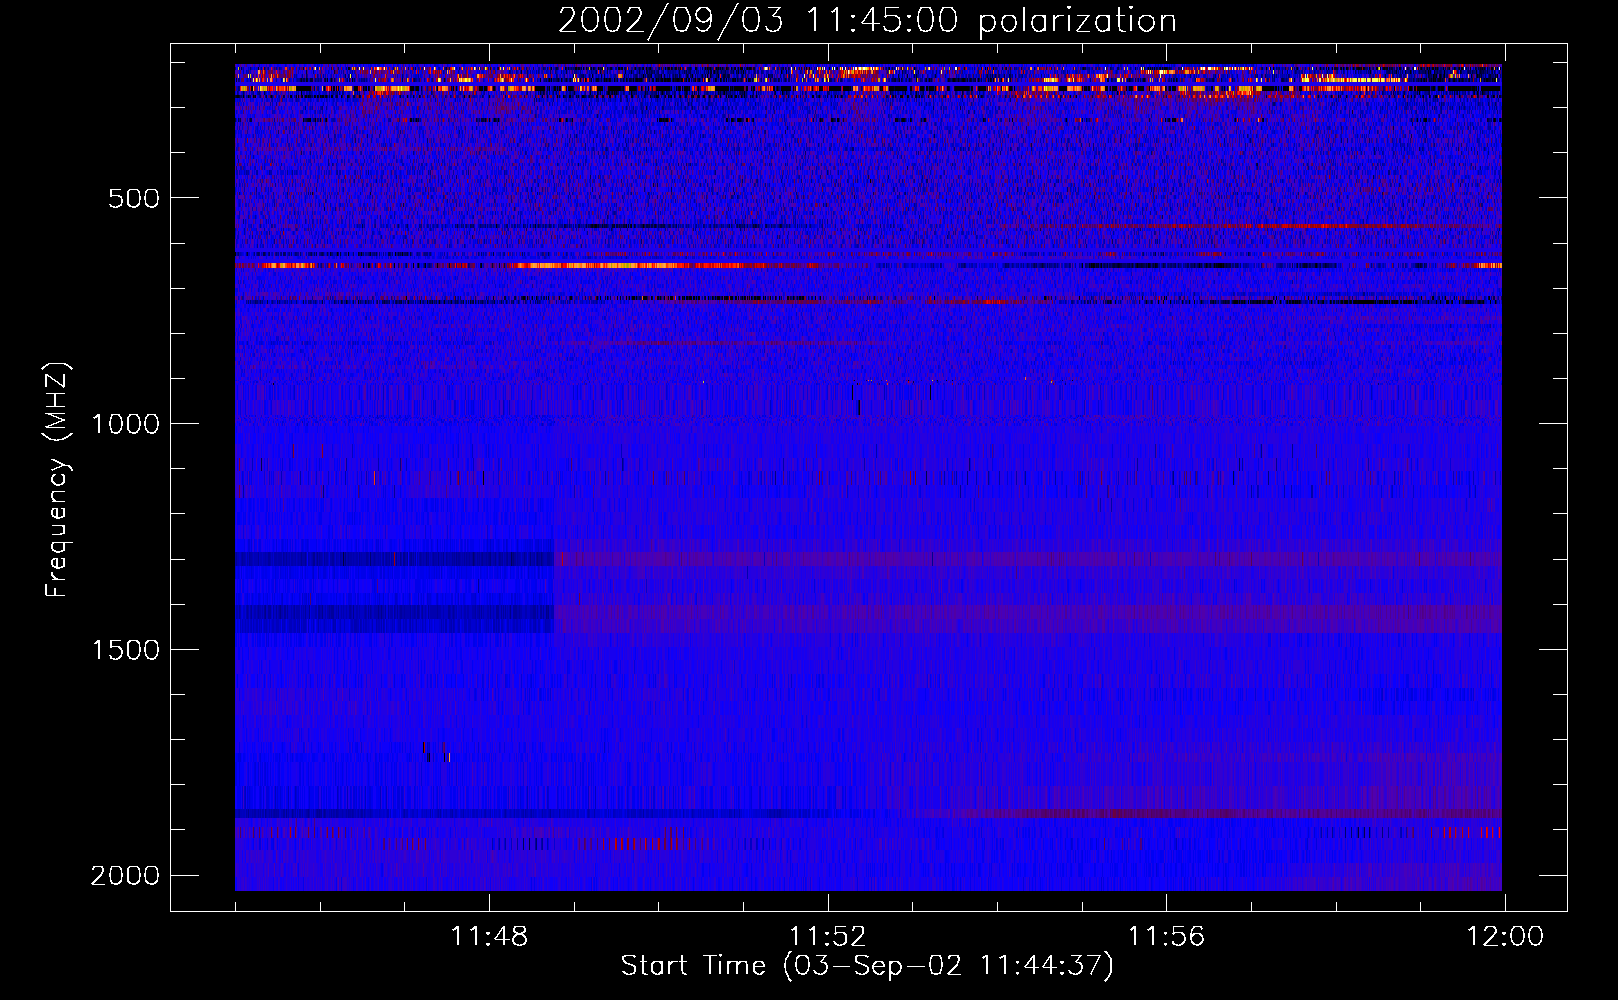1618x1000 pixels.
Task: Click the 1000 frequency tick label
Action: 125,424
